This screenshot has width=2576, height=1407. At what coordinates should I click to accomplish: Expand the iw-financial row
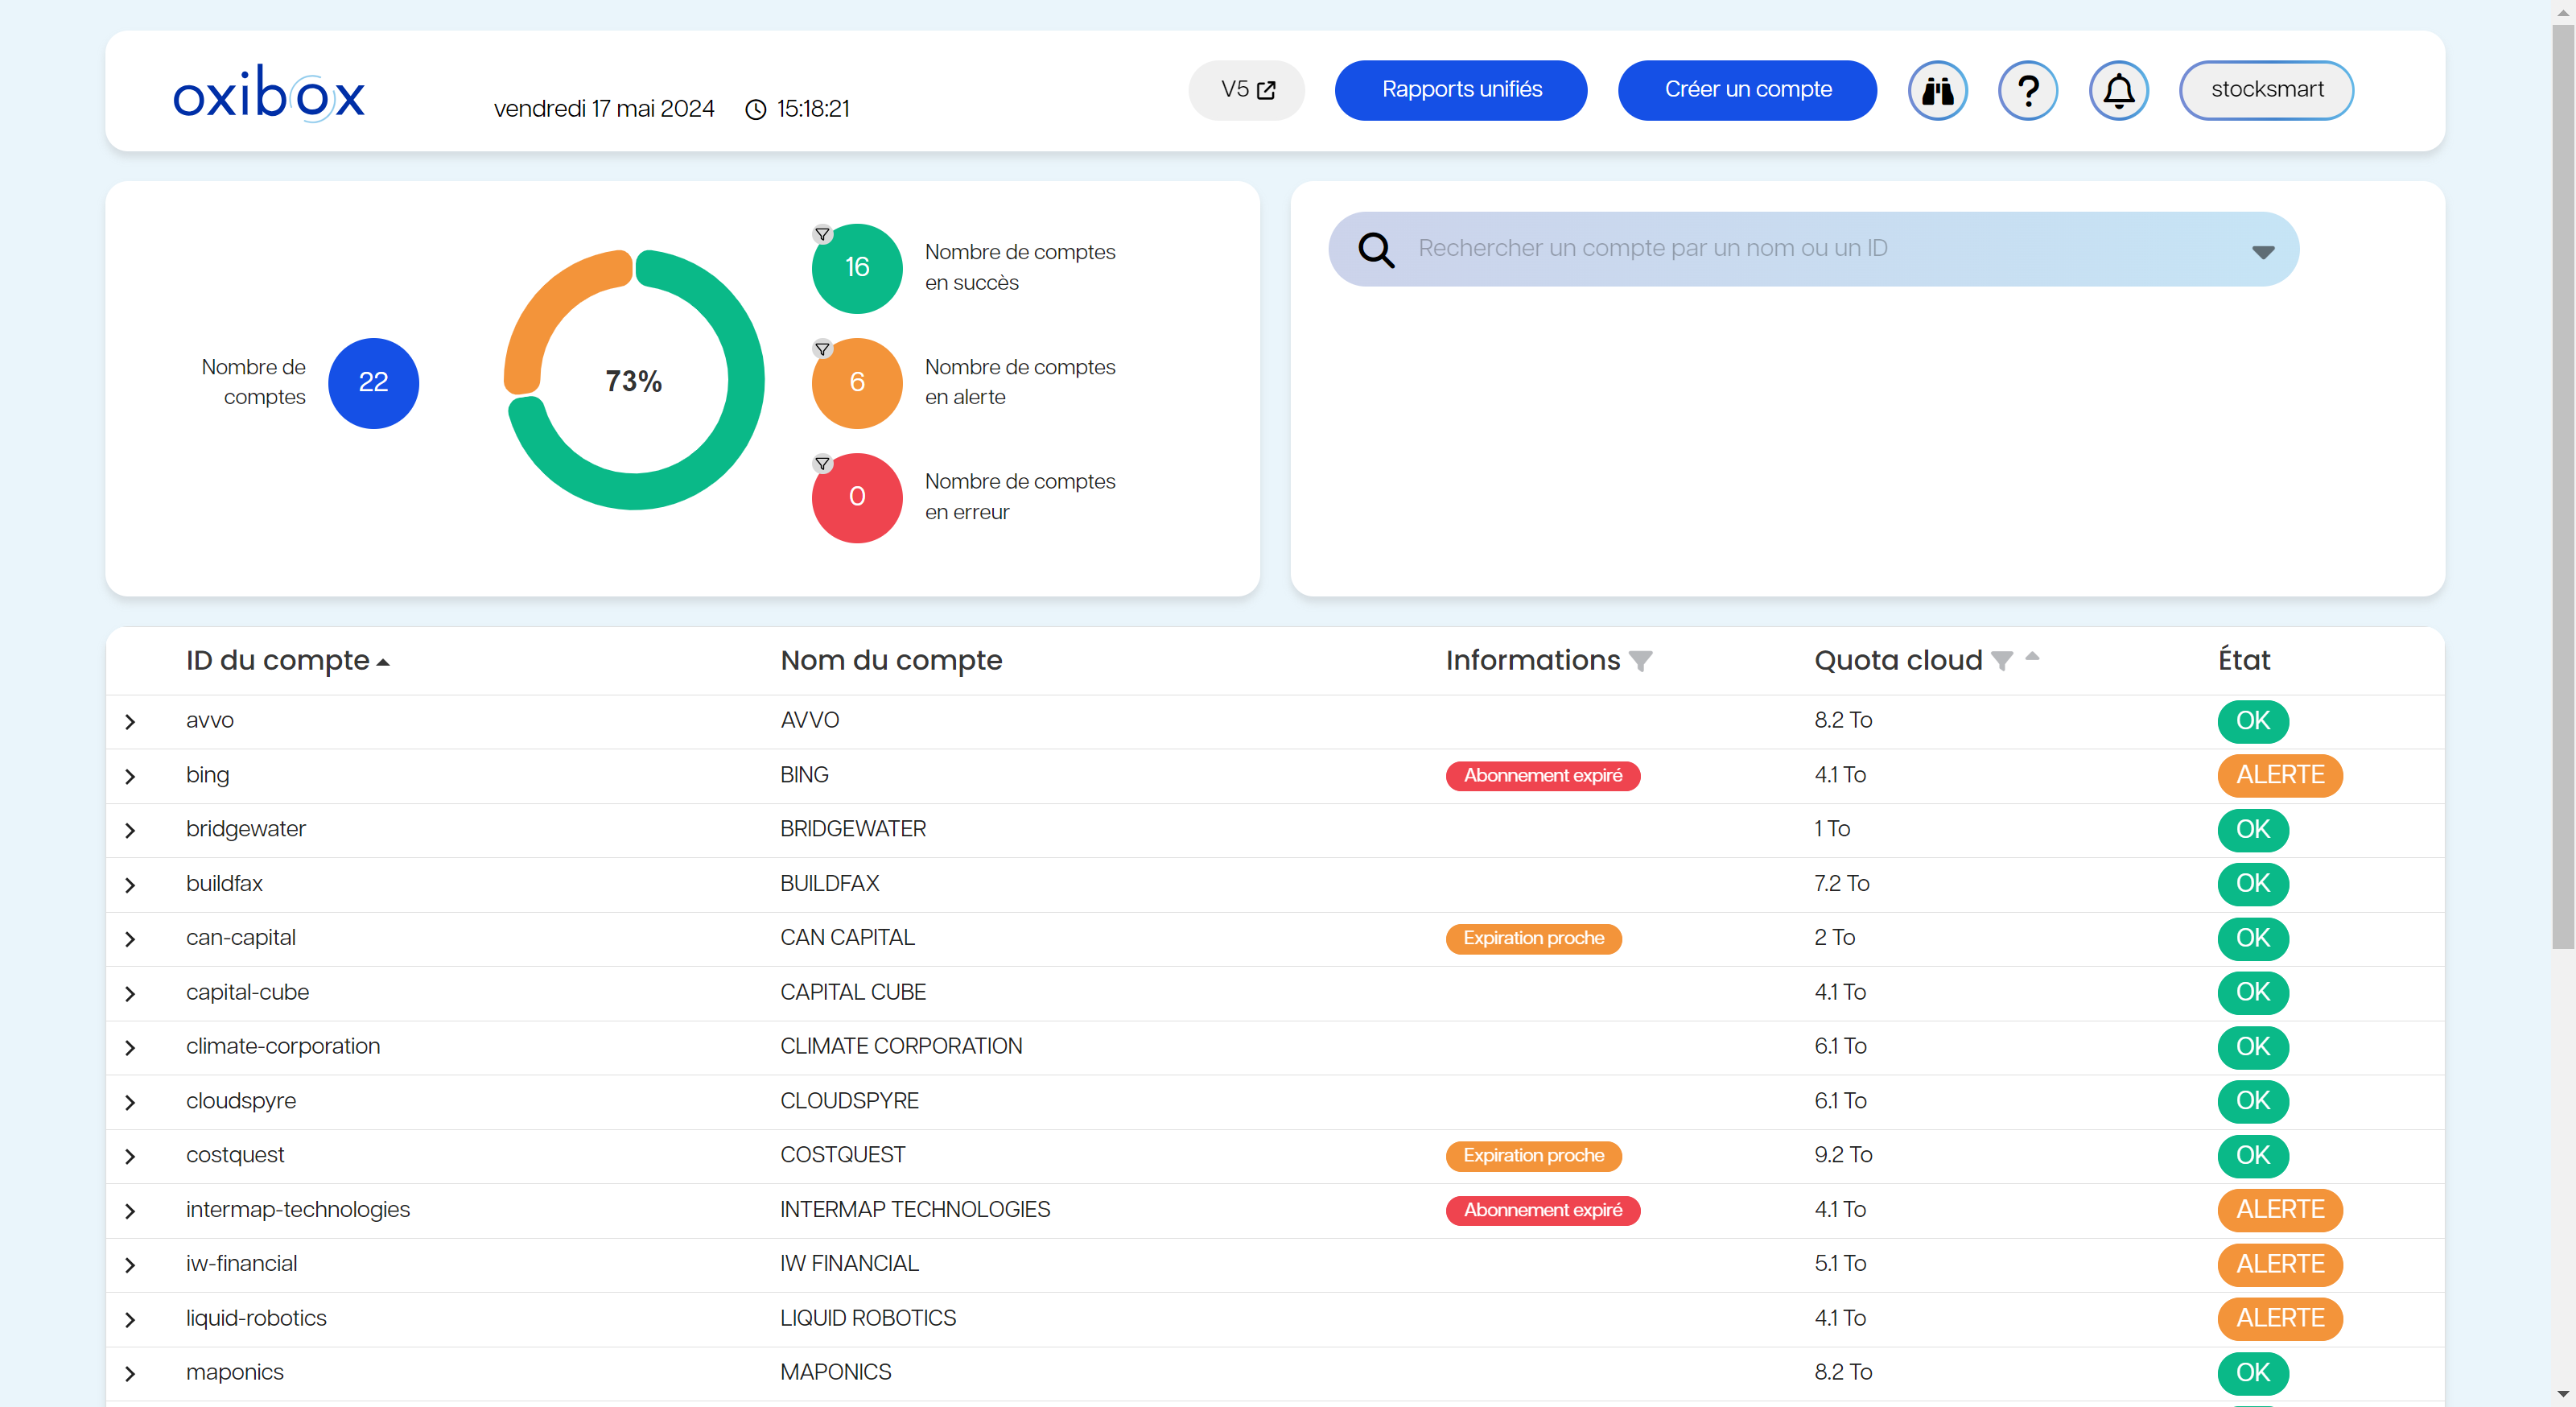coord(130,1265)
